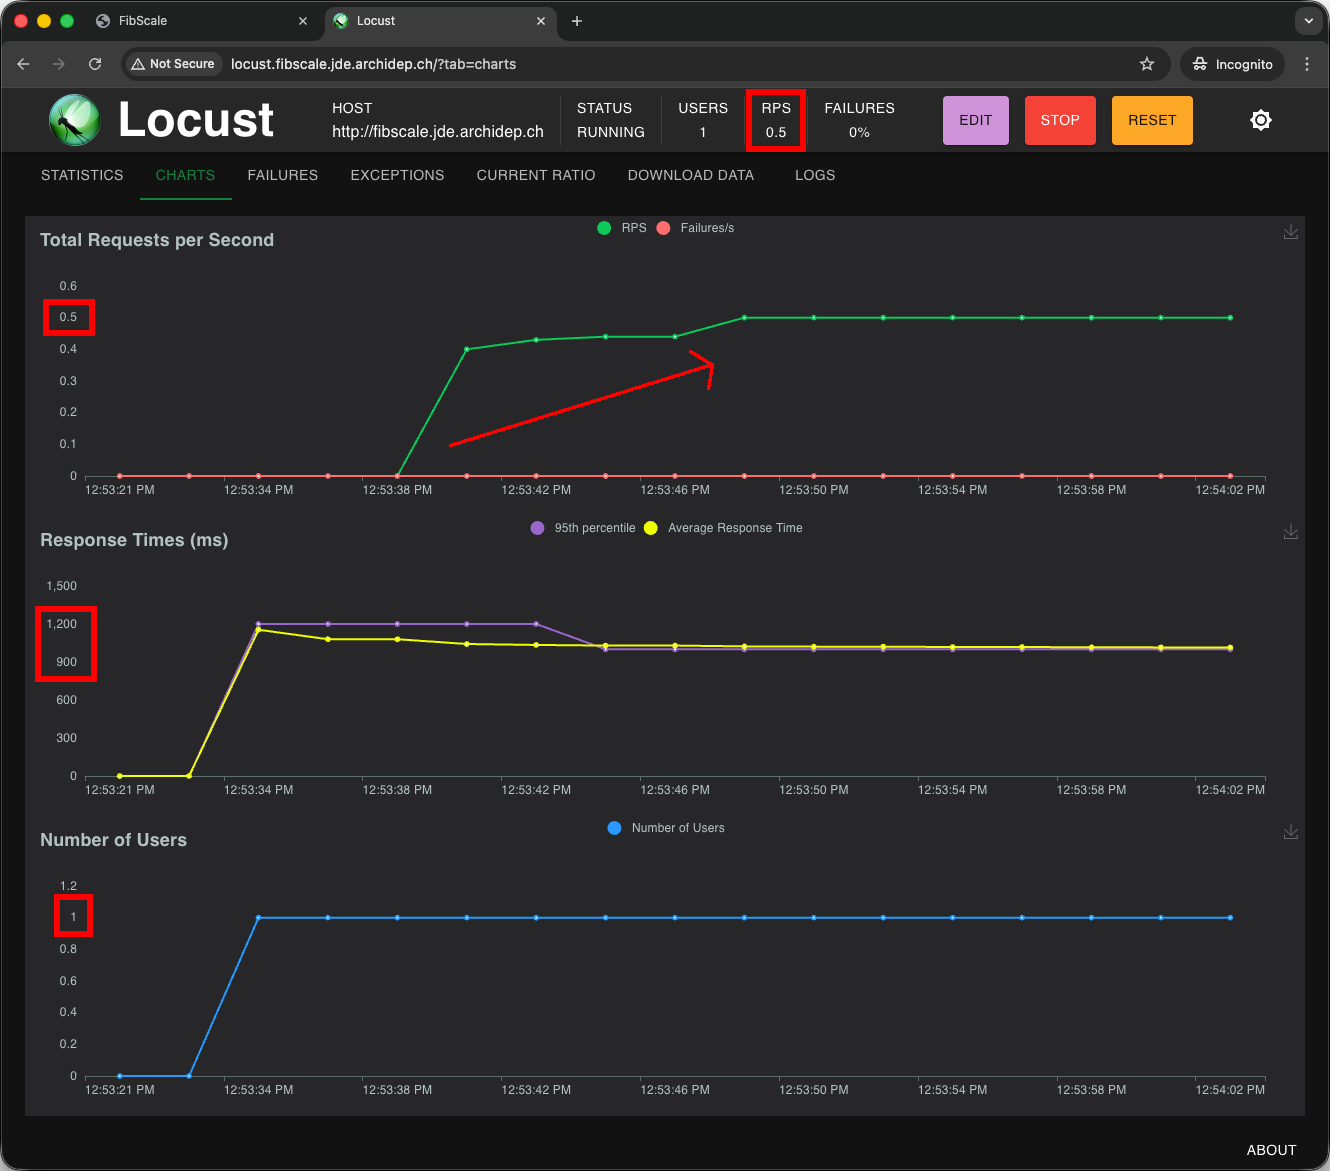
Task: Click the Not Secure warning icon
Action: 137,63
